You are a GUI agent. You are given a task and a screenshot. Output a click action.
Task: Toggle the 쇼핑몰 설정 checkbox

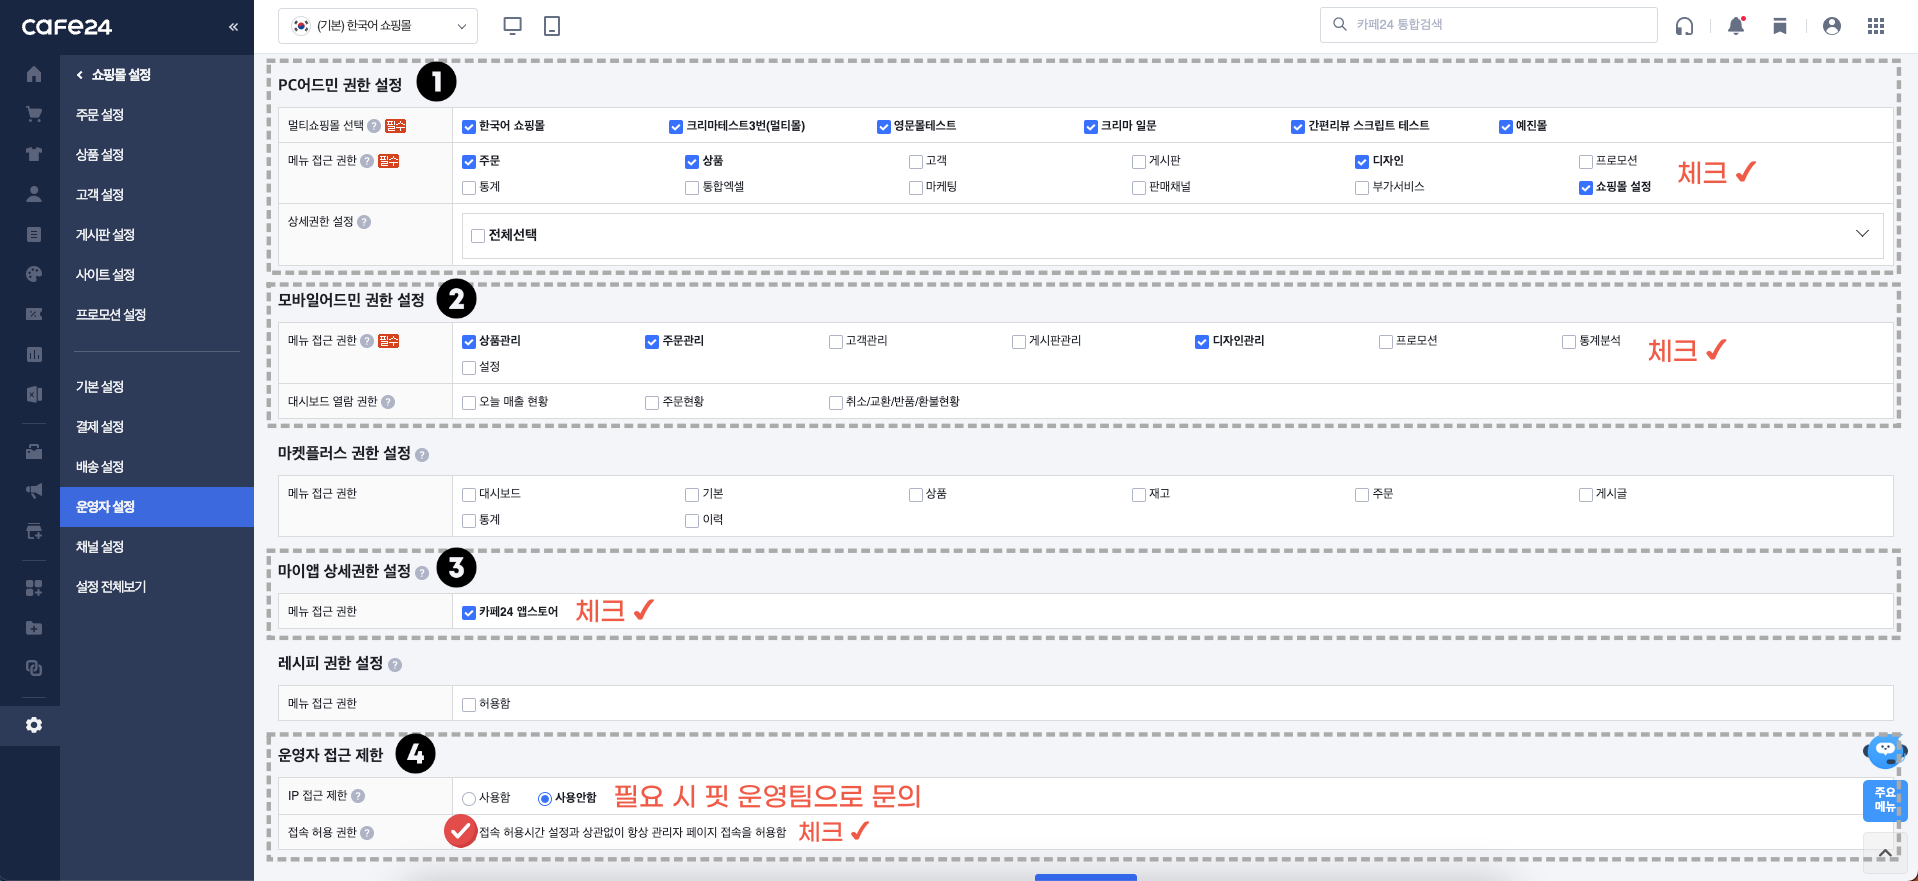pos(1586,188)
